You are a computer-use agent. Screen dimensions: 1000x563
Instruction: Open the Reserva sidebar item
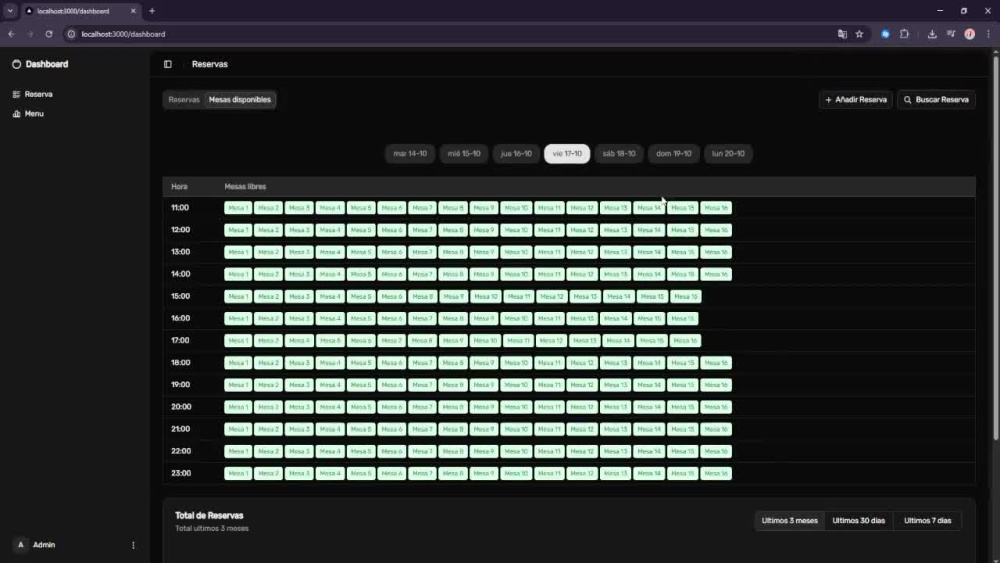click(x=38, y=94)
